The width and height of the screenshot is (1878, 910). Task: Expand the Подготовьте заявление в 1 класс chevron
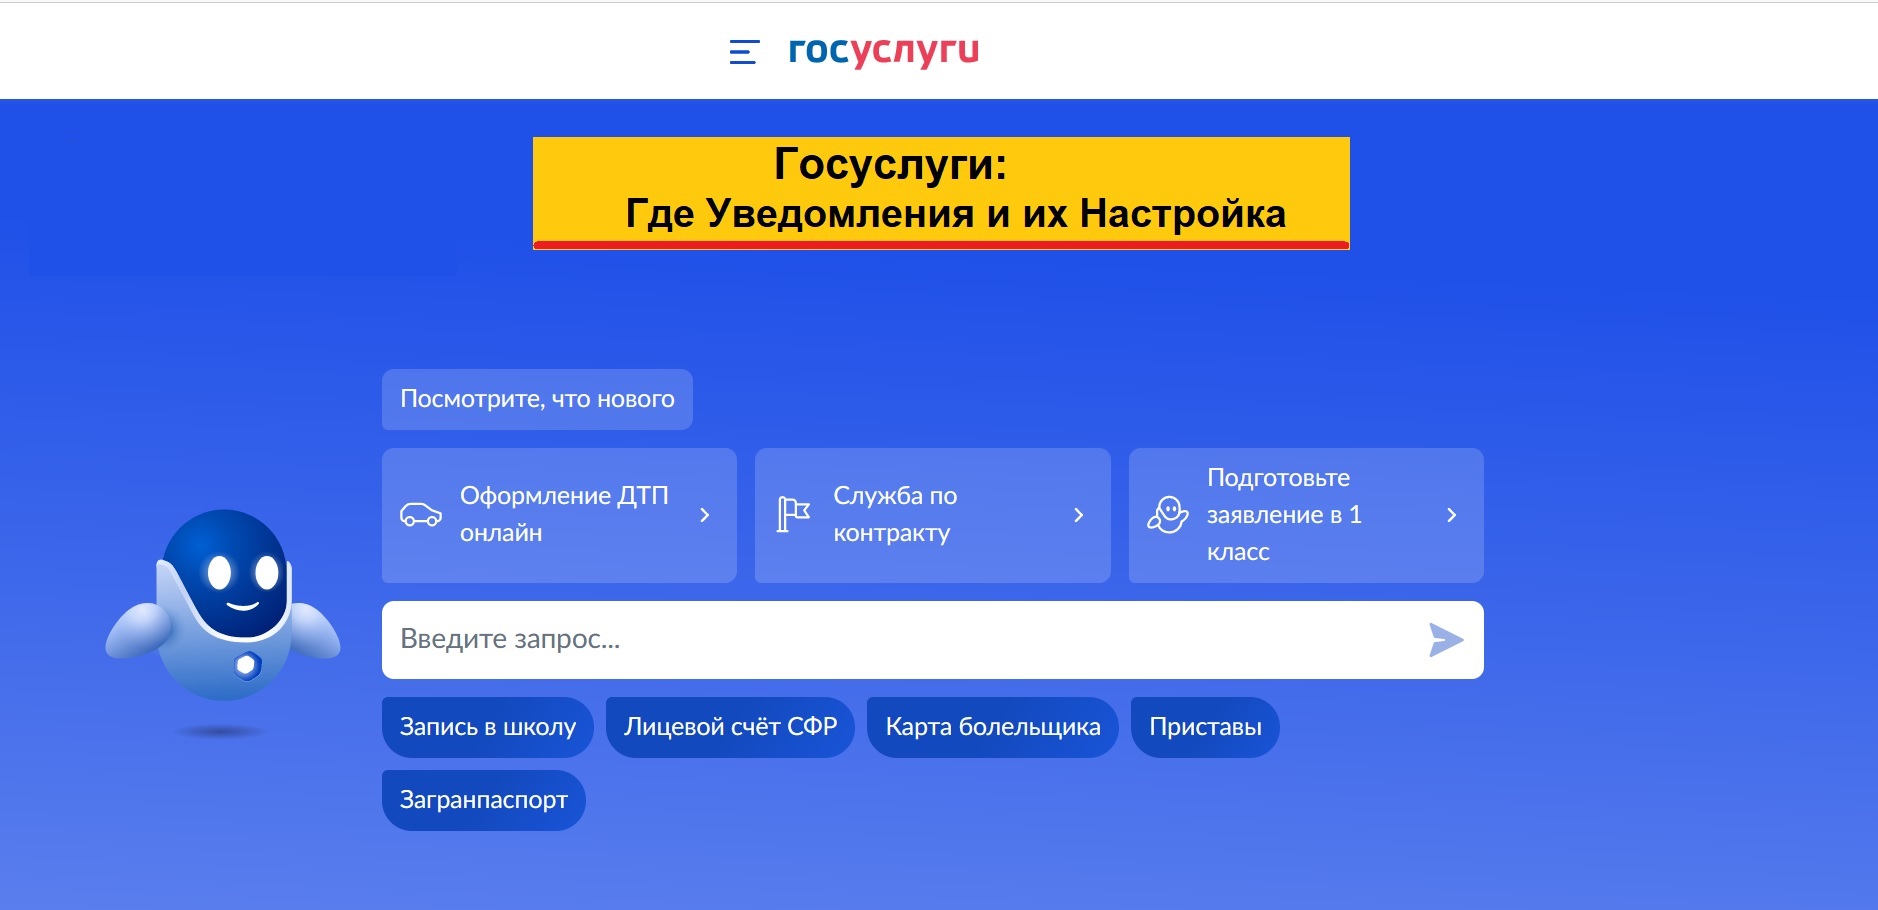tap(1452, 515)
